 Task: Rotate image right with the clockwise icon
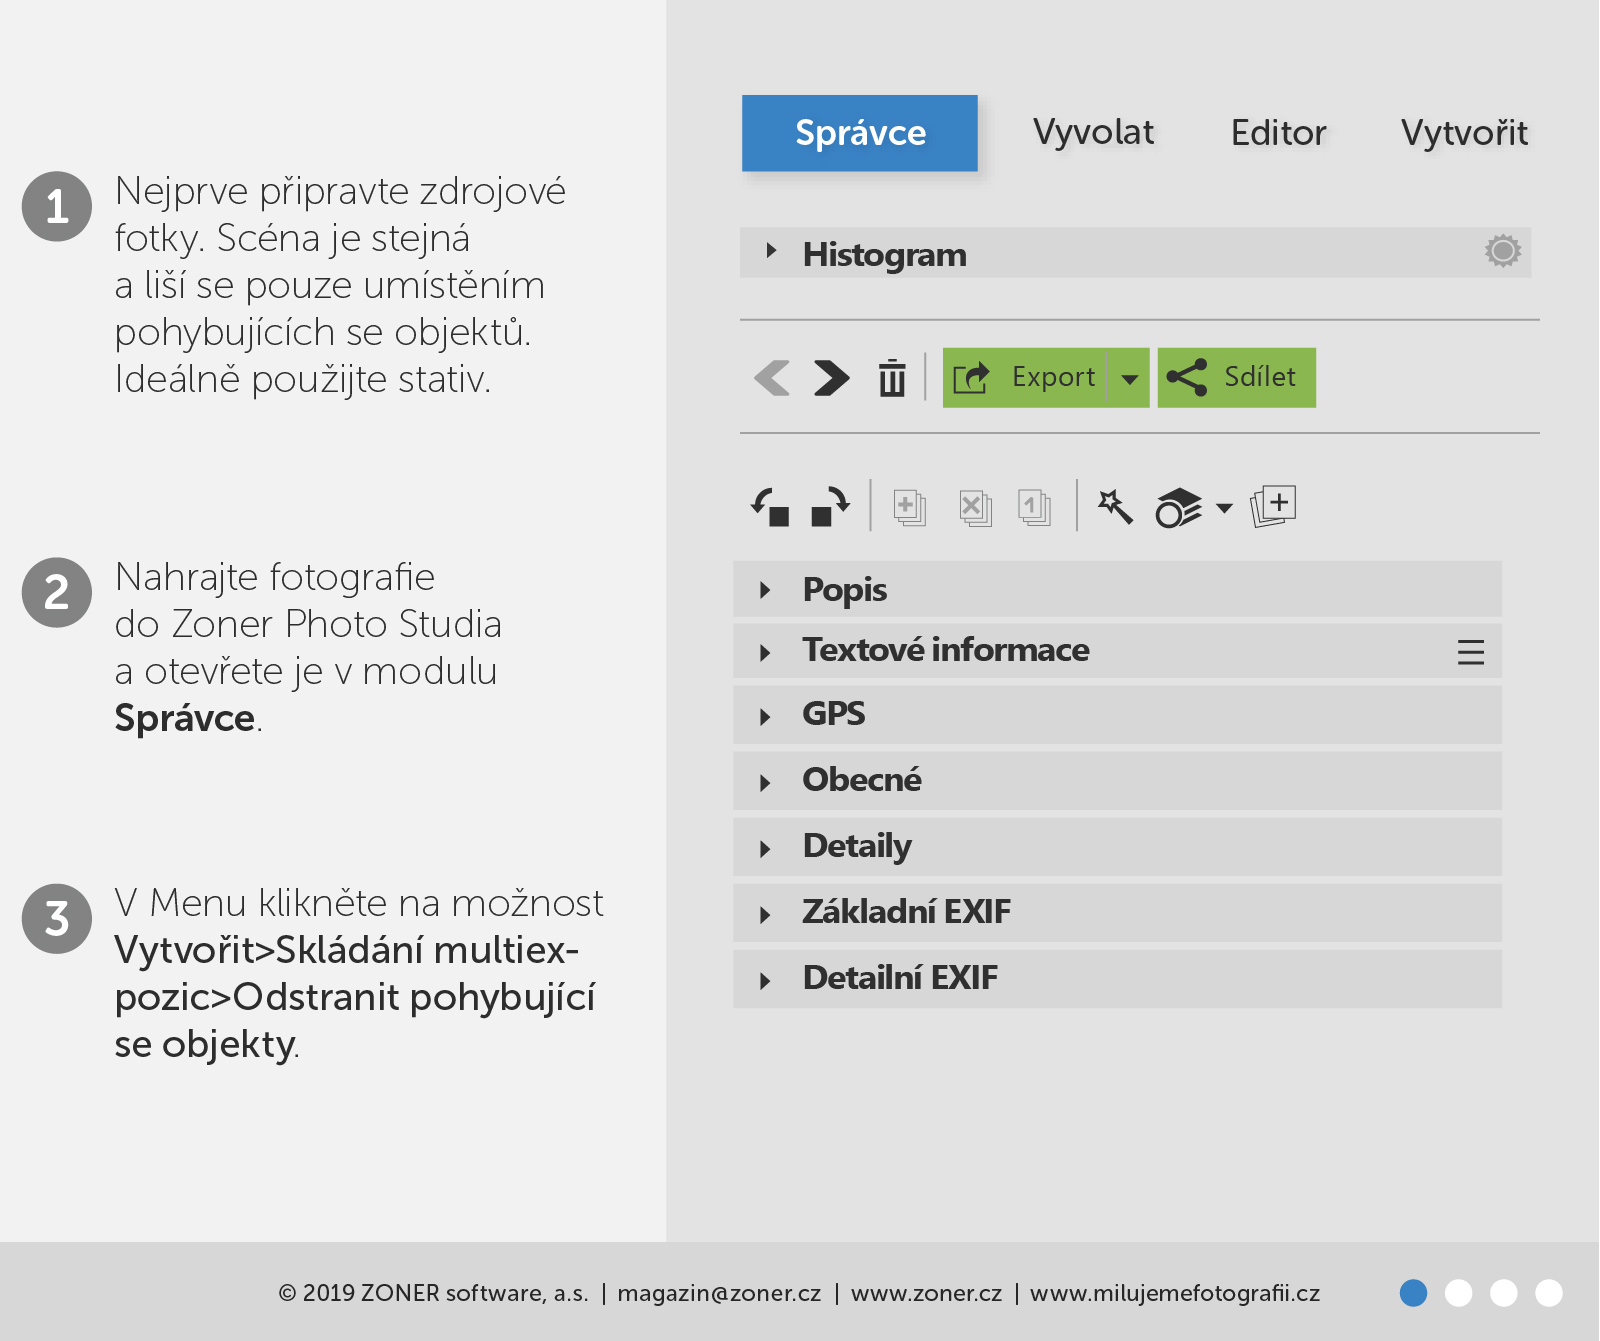[x=830, y=507]
